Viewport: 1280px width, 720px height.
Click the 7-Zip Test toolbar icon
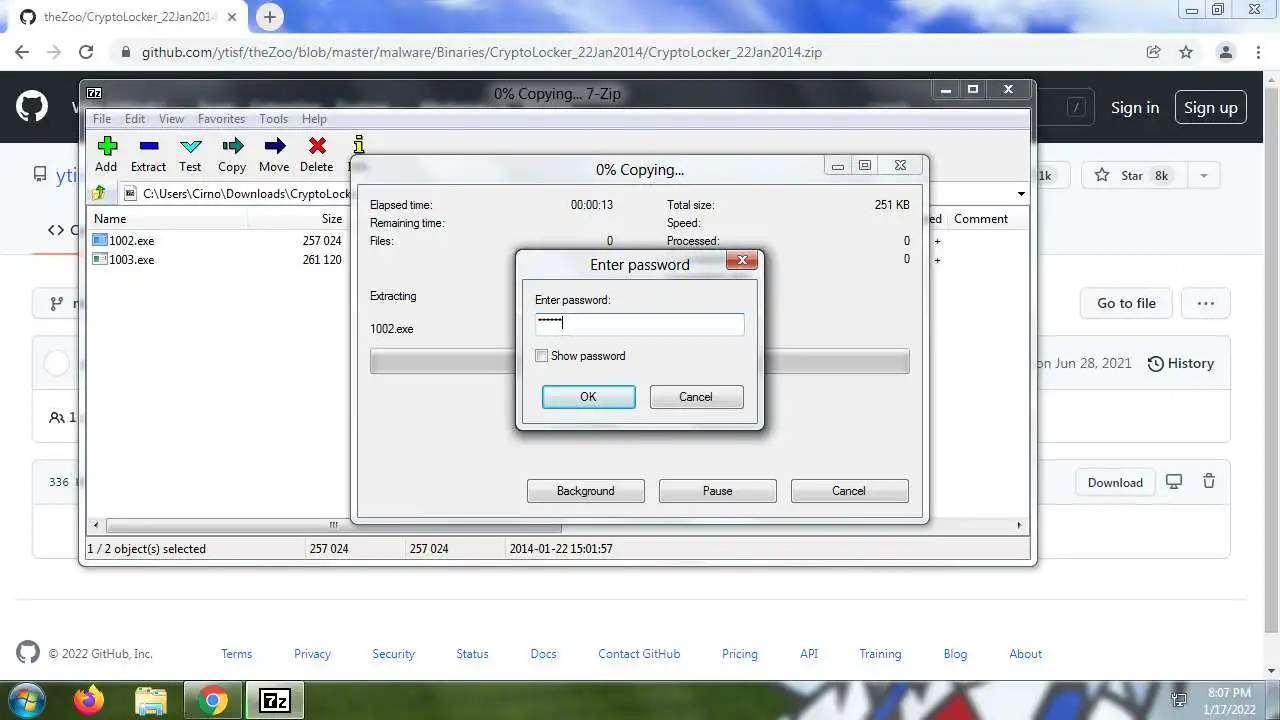pyautogui.click(x=190, y=147)
